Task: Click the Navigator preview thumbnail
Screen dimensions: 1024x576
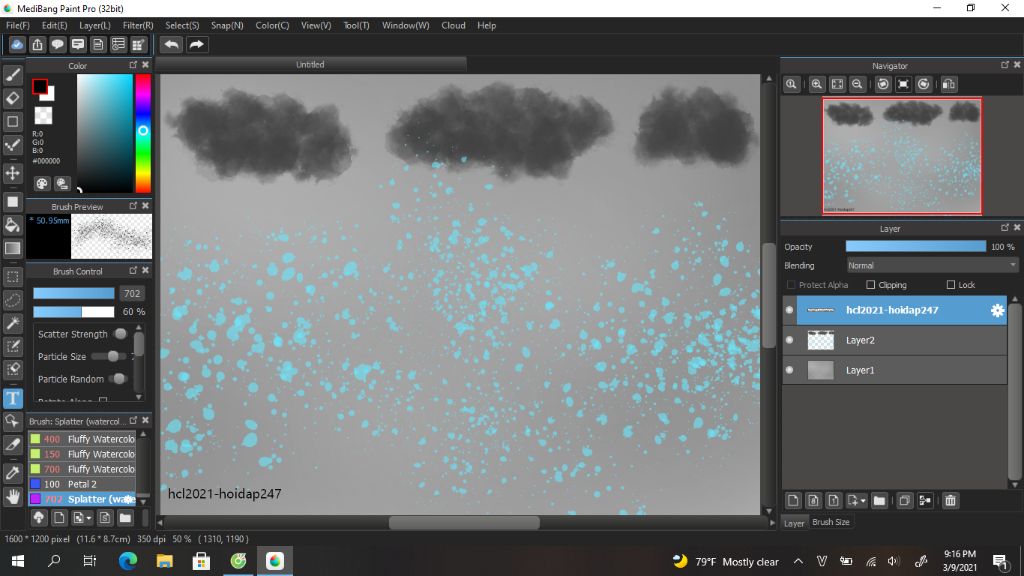Action: [x=902, y=156]
